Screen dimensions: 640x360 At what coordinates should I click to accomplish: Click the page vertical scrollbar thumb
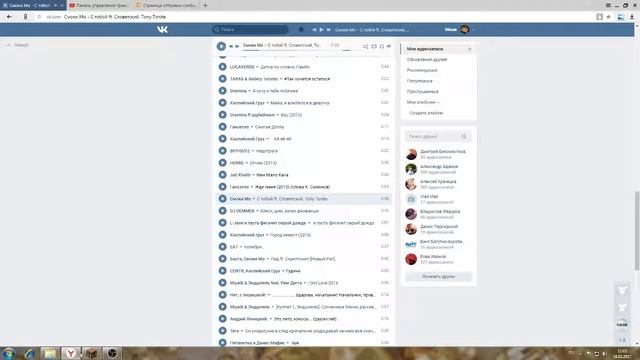point(637,231)
